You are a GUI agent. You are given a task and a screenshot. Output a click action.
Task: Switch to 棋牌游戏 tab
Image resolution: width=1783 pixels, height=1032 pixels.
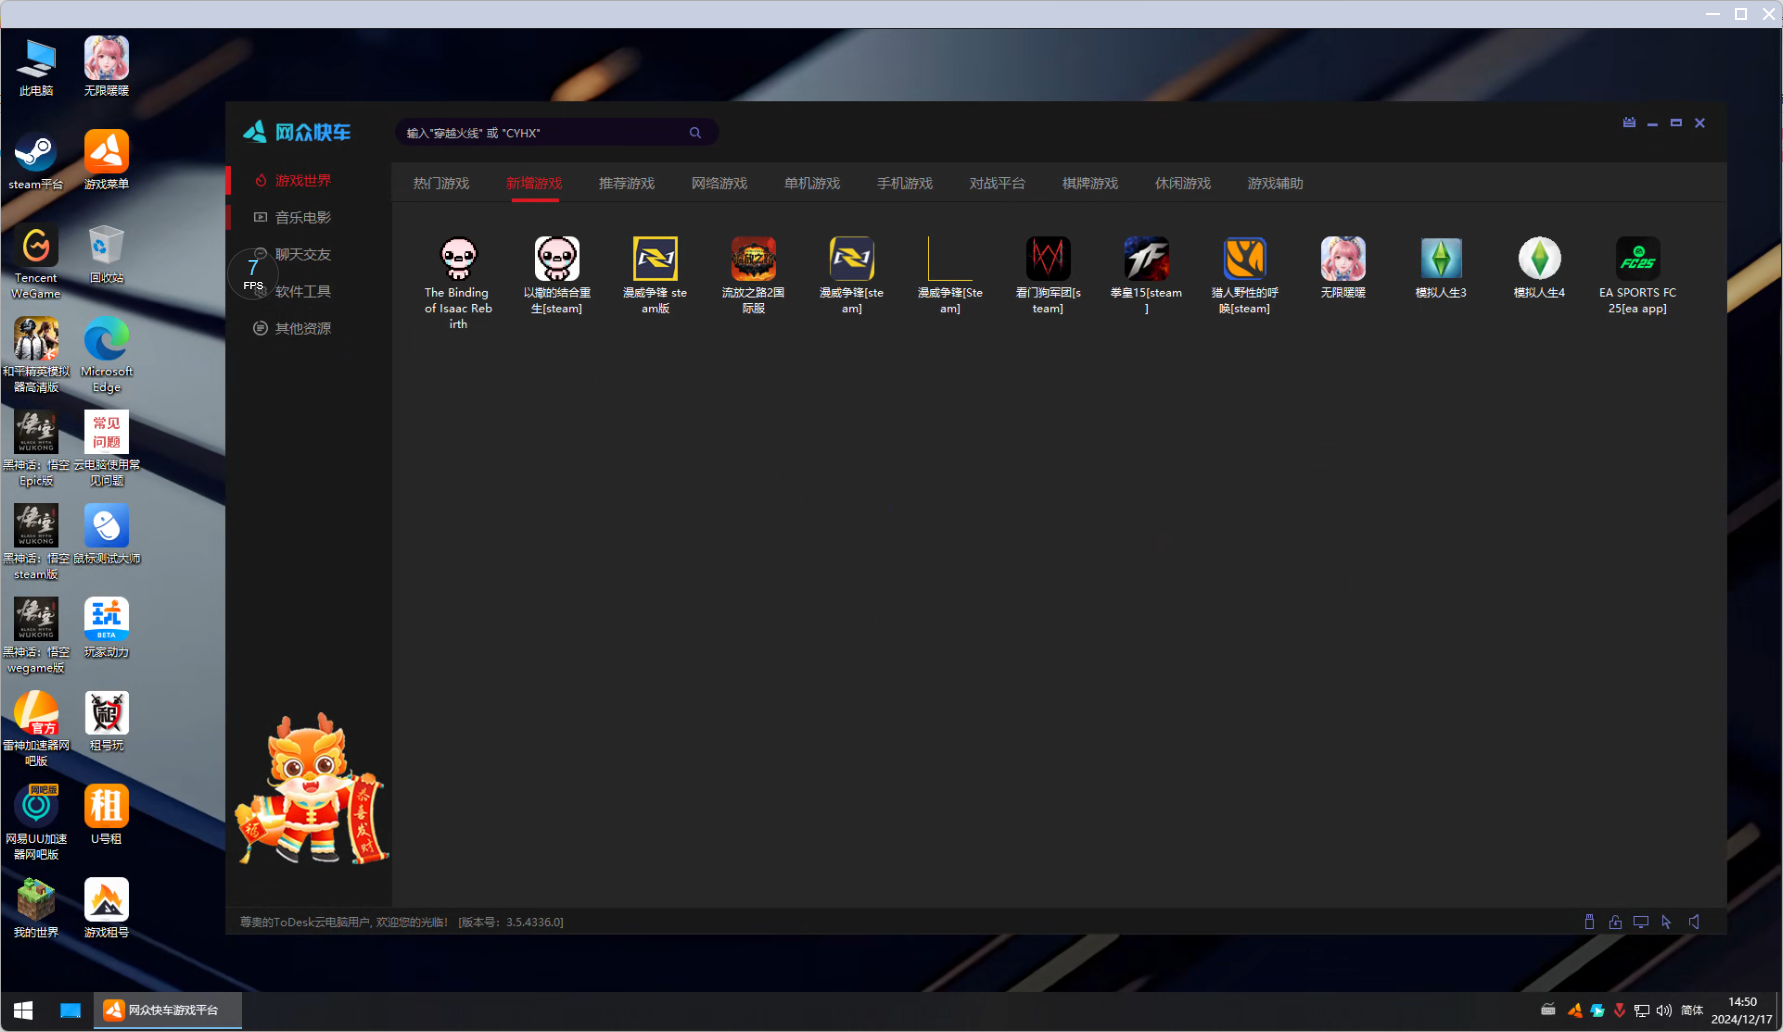point(1090,183)
